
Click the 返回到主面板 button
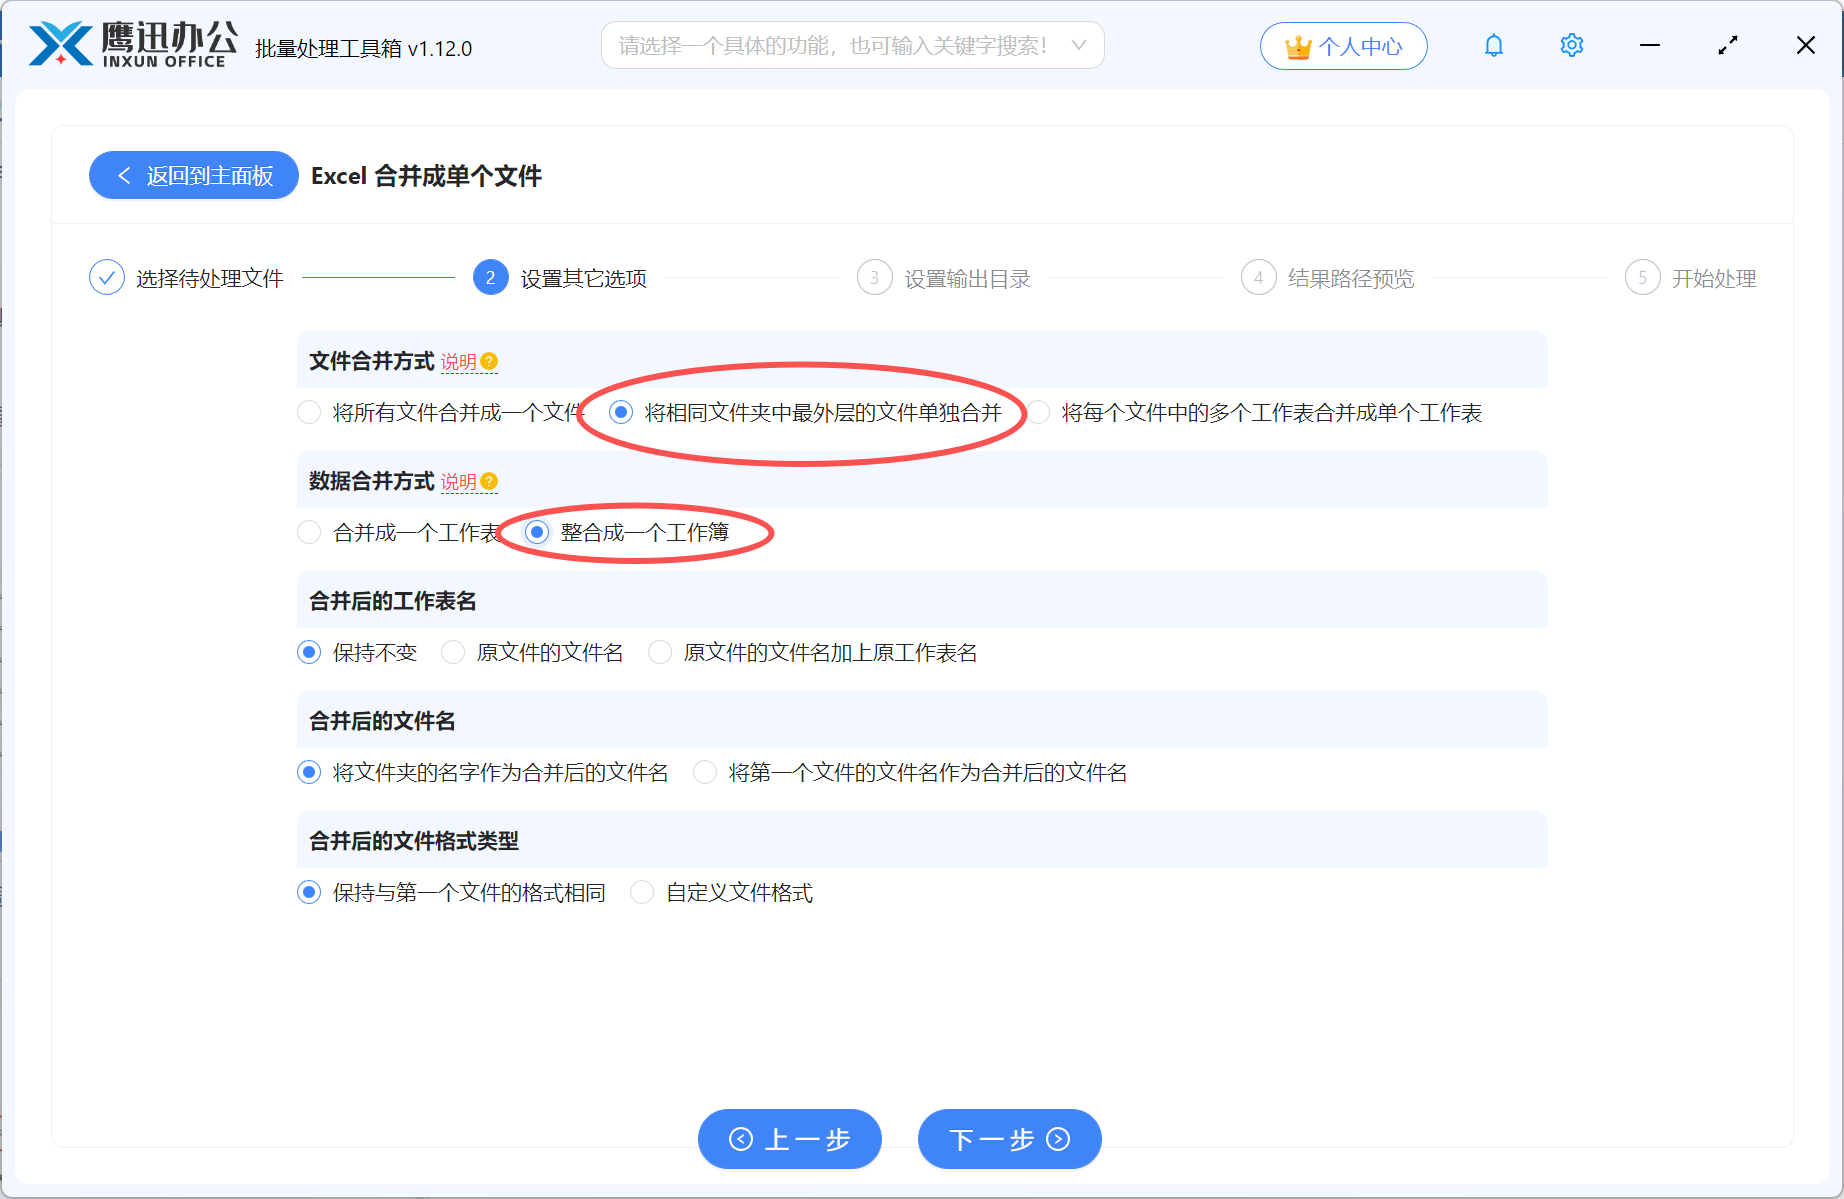193,175
